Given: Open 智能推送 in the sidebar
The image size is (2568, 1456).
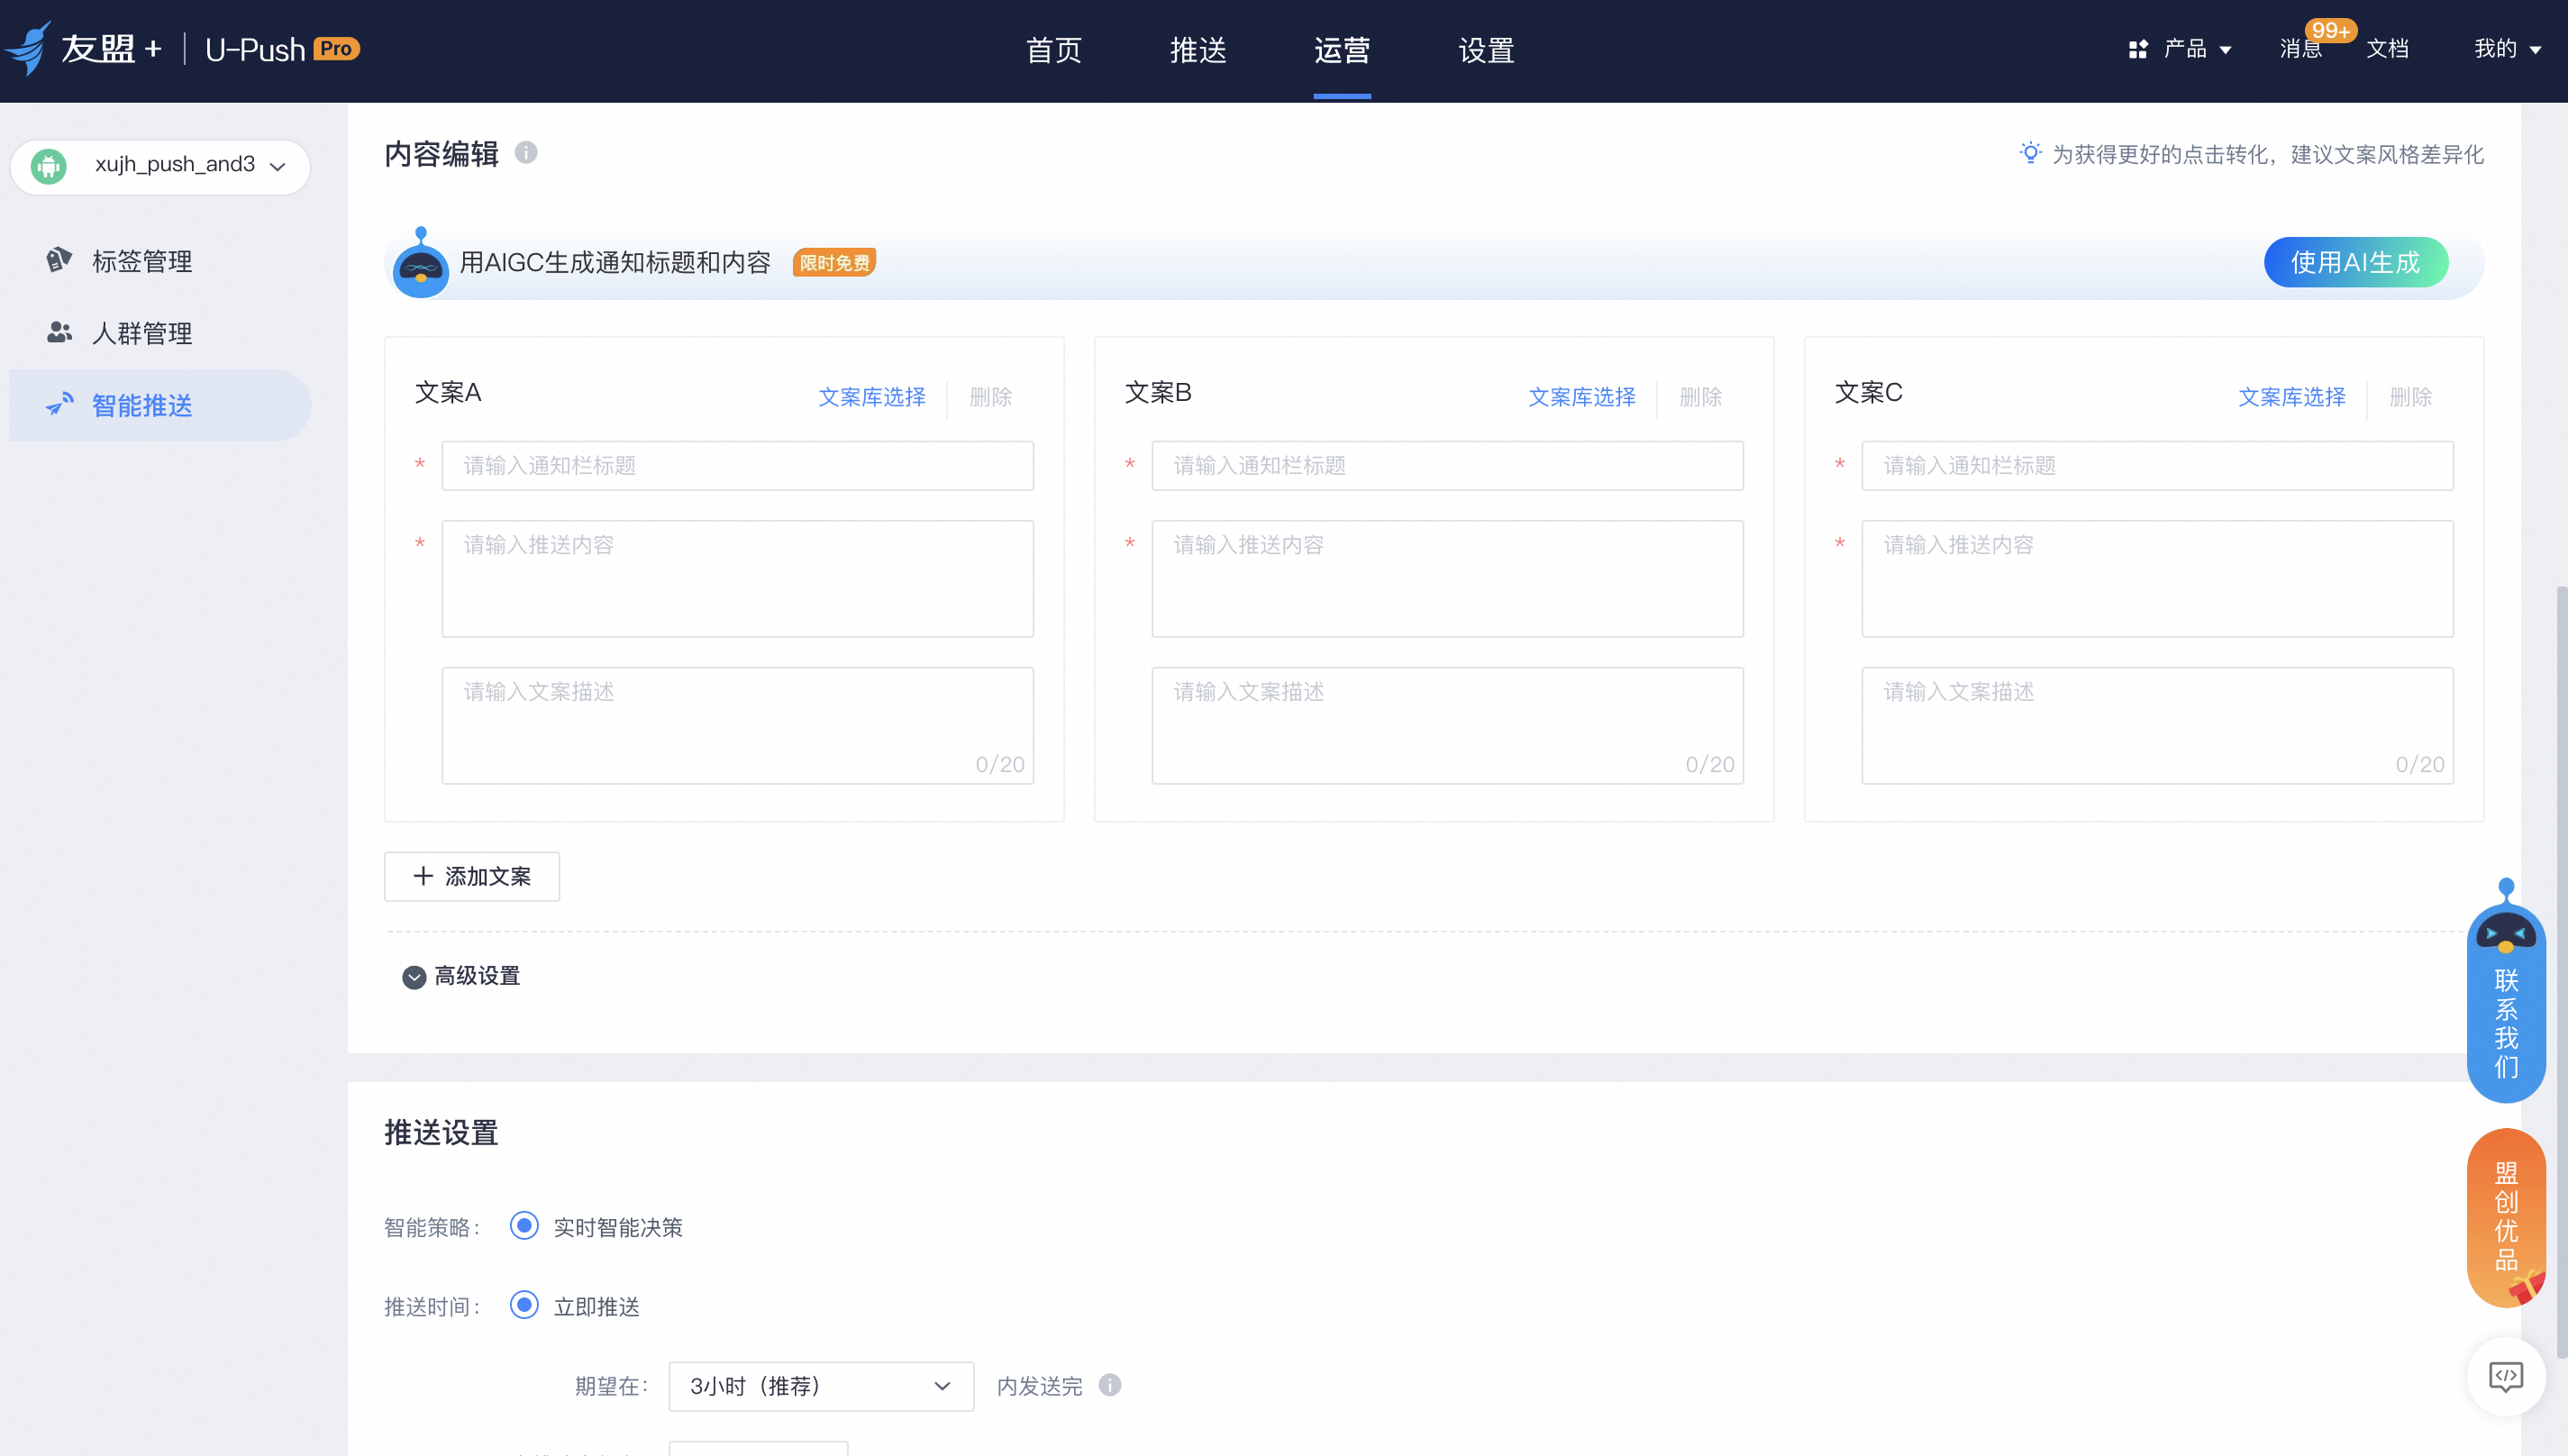Looking at the screenshot, I should tap(160, 405).
